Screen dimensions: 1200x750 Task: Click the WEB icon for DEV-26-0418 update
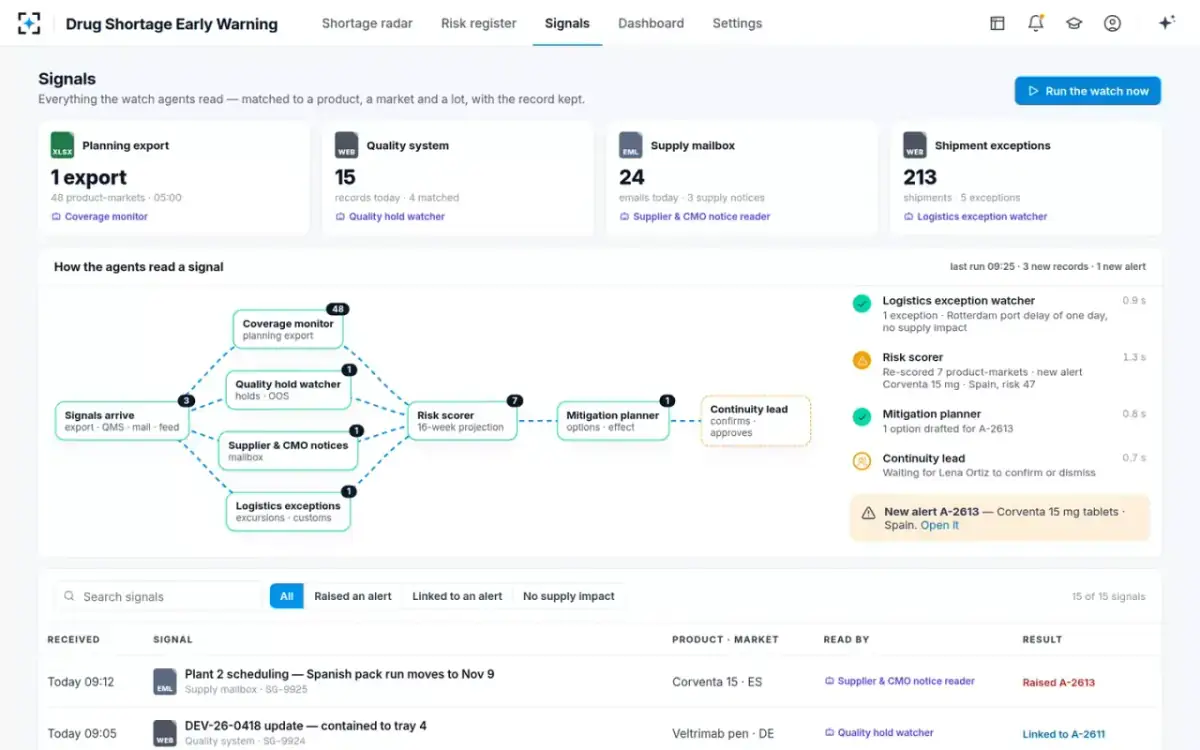(165, 733)
